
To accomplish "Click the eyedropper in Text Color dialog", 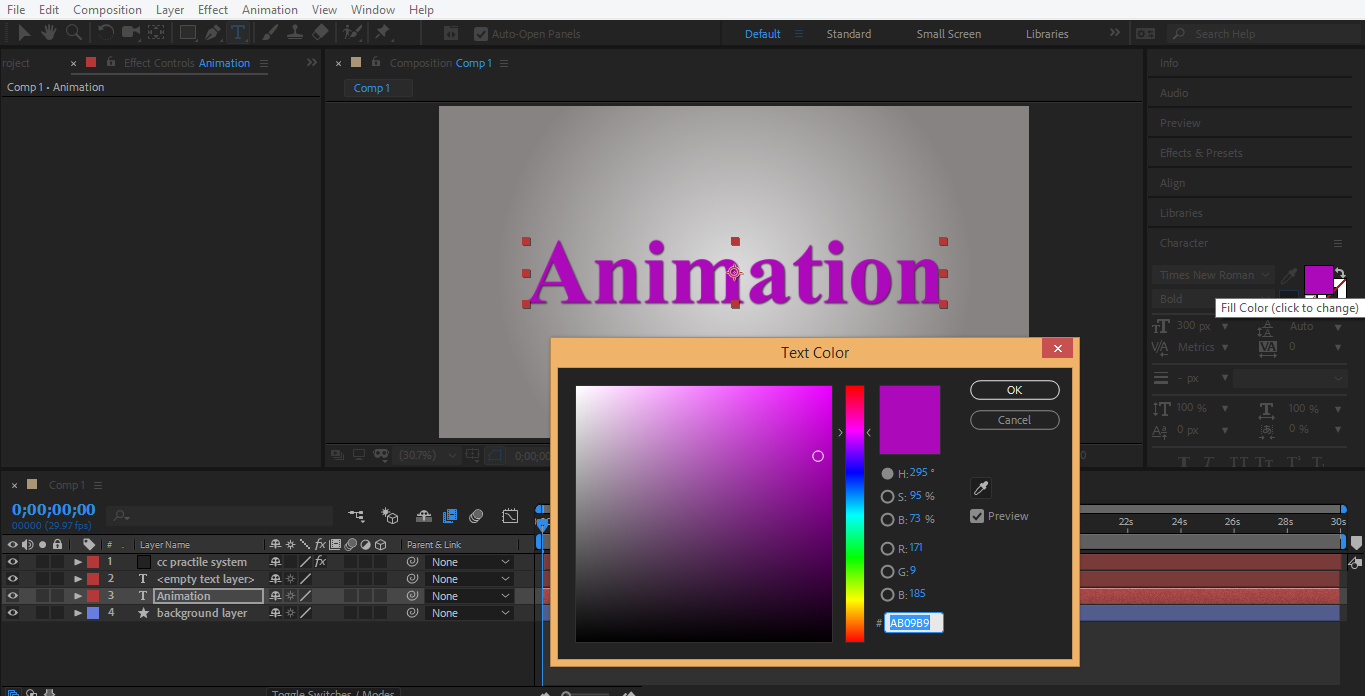I will coord(981,488).
